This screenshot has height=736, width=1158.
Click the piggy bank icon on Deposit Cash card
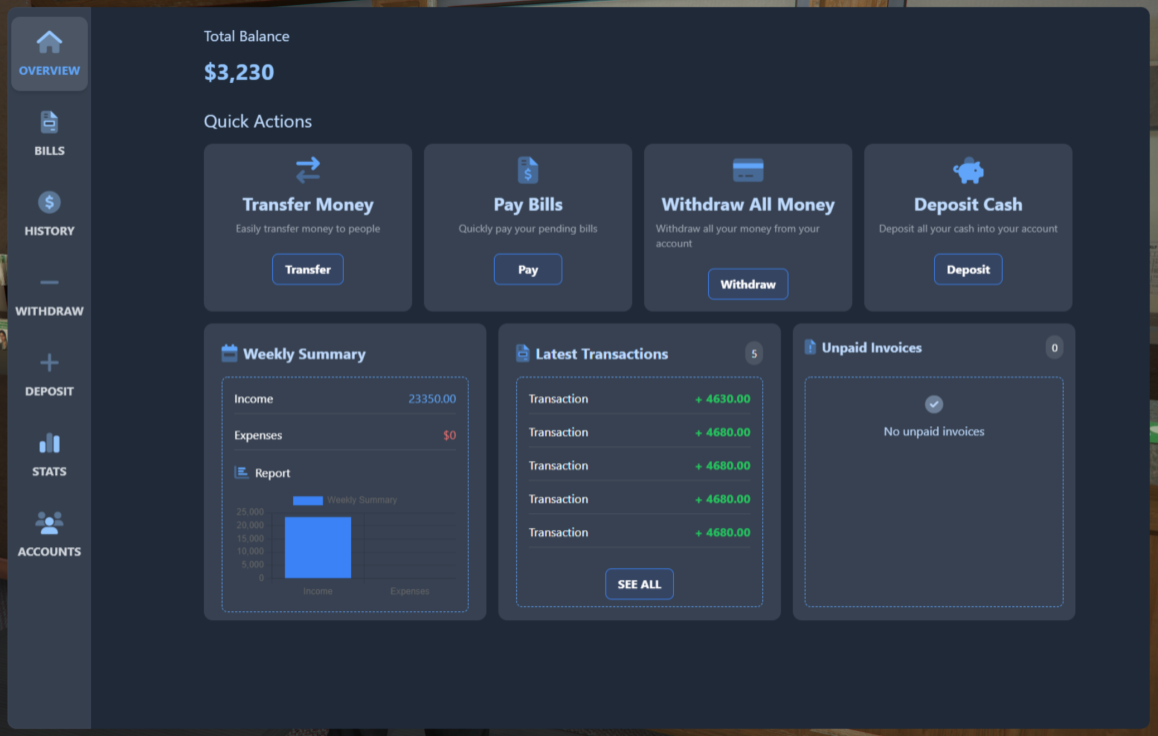(967, 169)
